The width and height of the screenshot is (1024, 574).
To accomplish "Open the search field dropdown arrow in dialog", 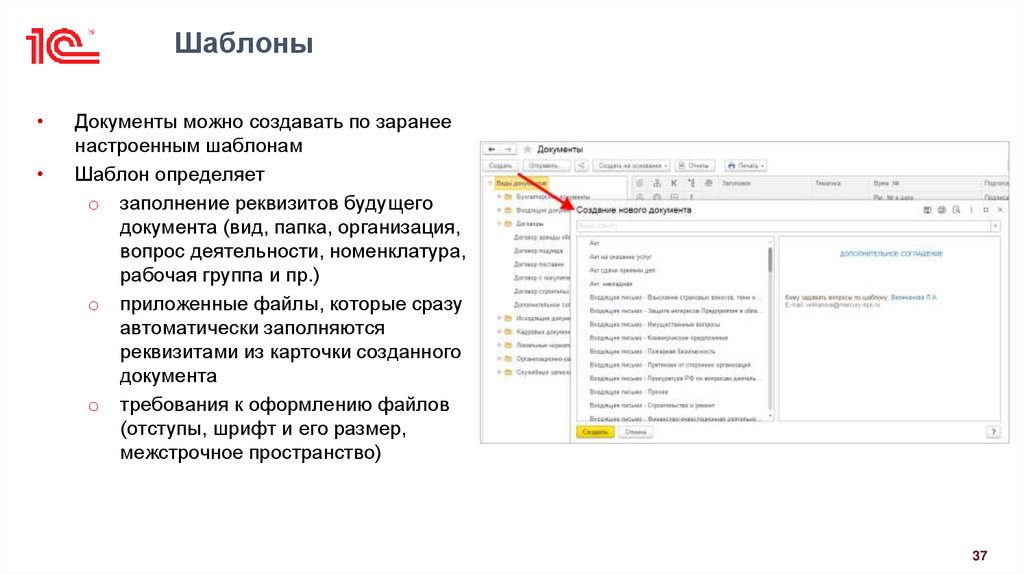I will click(995, 226).
